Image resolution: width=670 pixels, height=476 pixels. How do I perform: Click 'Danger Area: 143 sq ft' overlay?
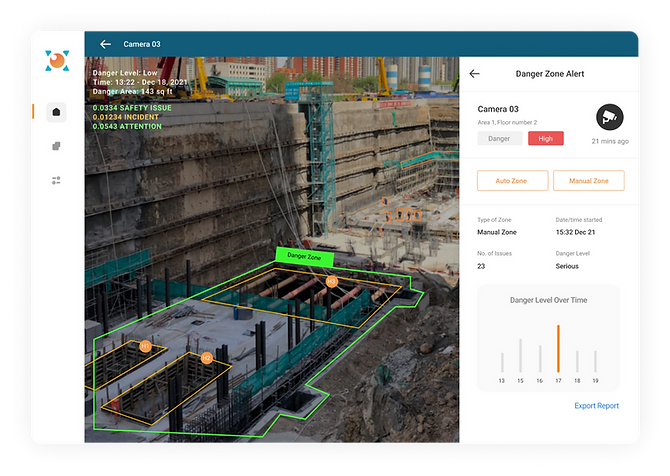click(x=133, y=91)
